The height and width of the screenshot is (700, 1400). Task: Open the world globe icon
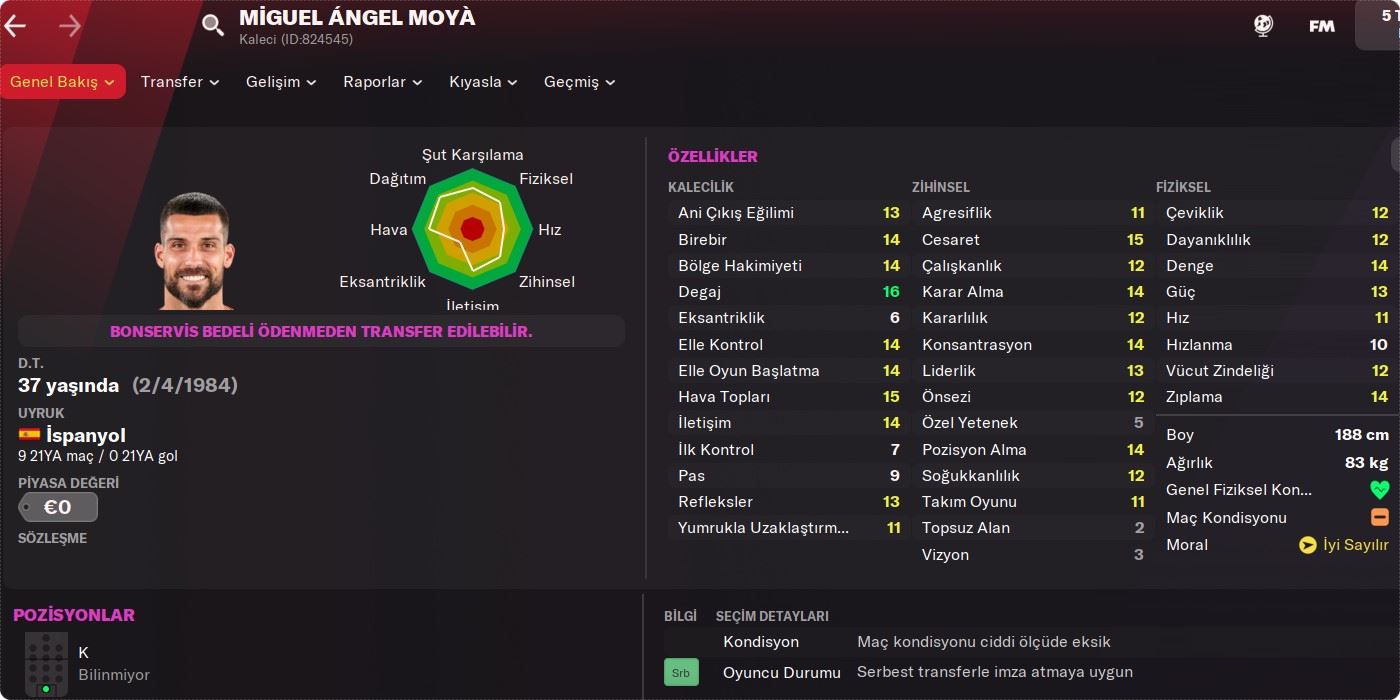point(1263,26)
